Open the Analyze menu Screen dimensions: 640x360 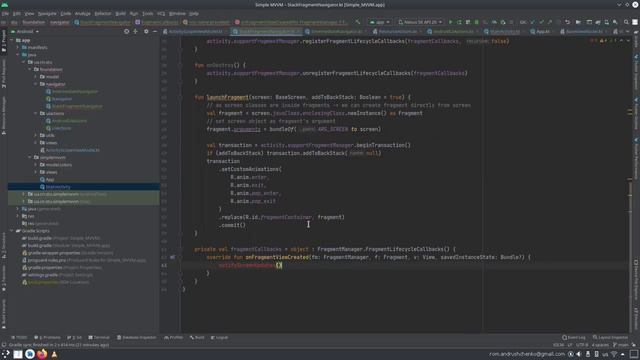click(82, 13)
